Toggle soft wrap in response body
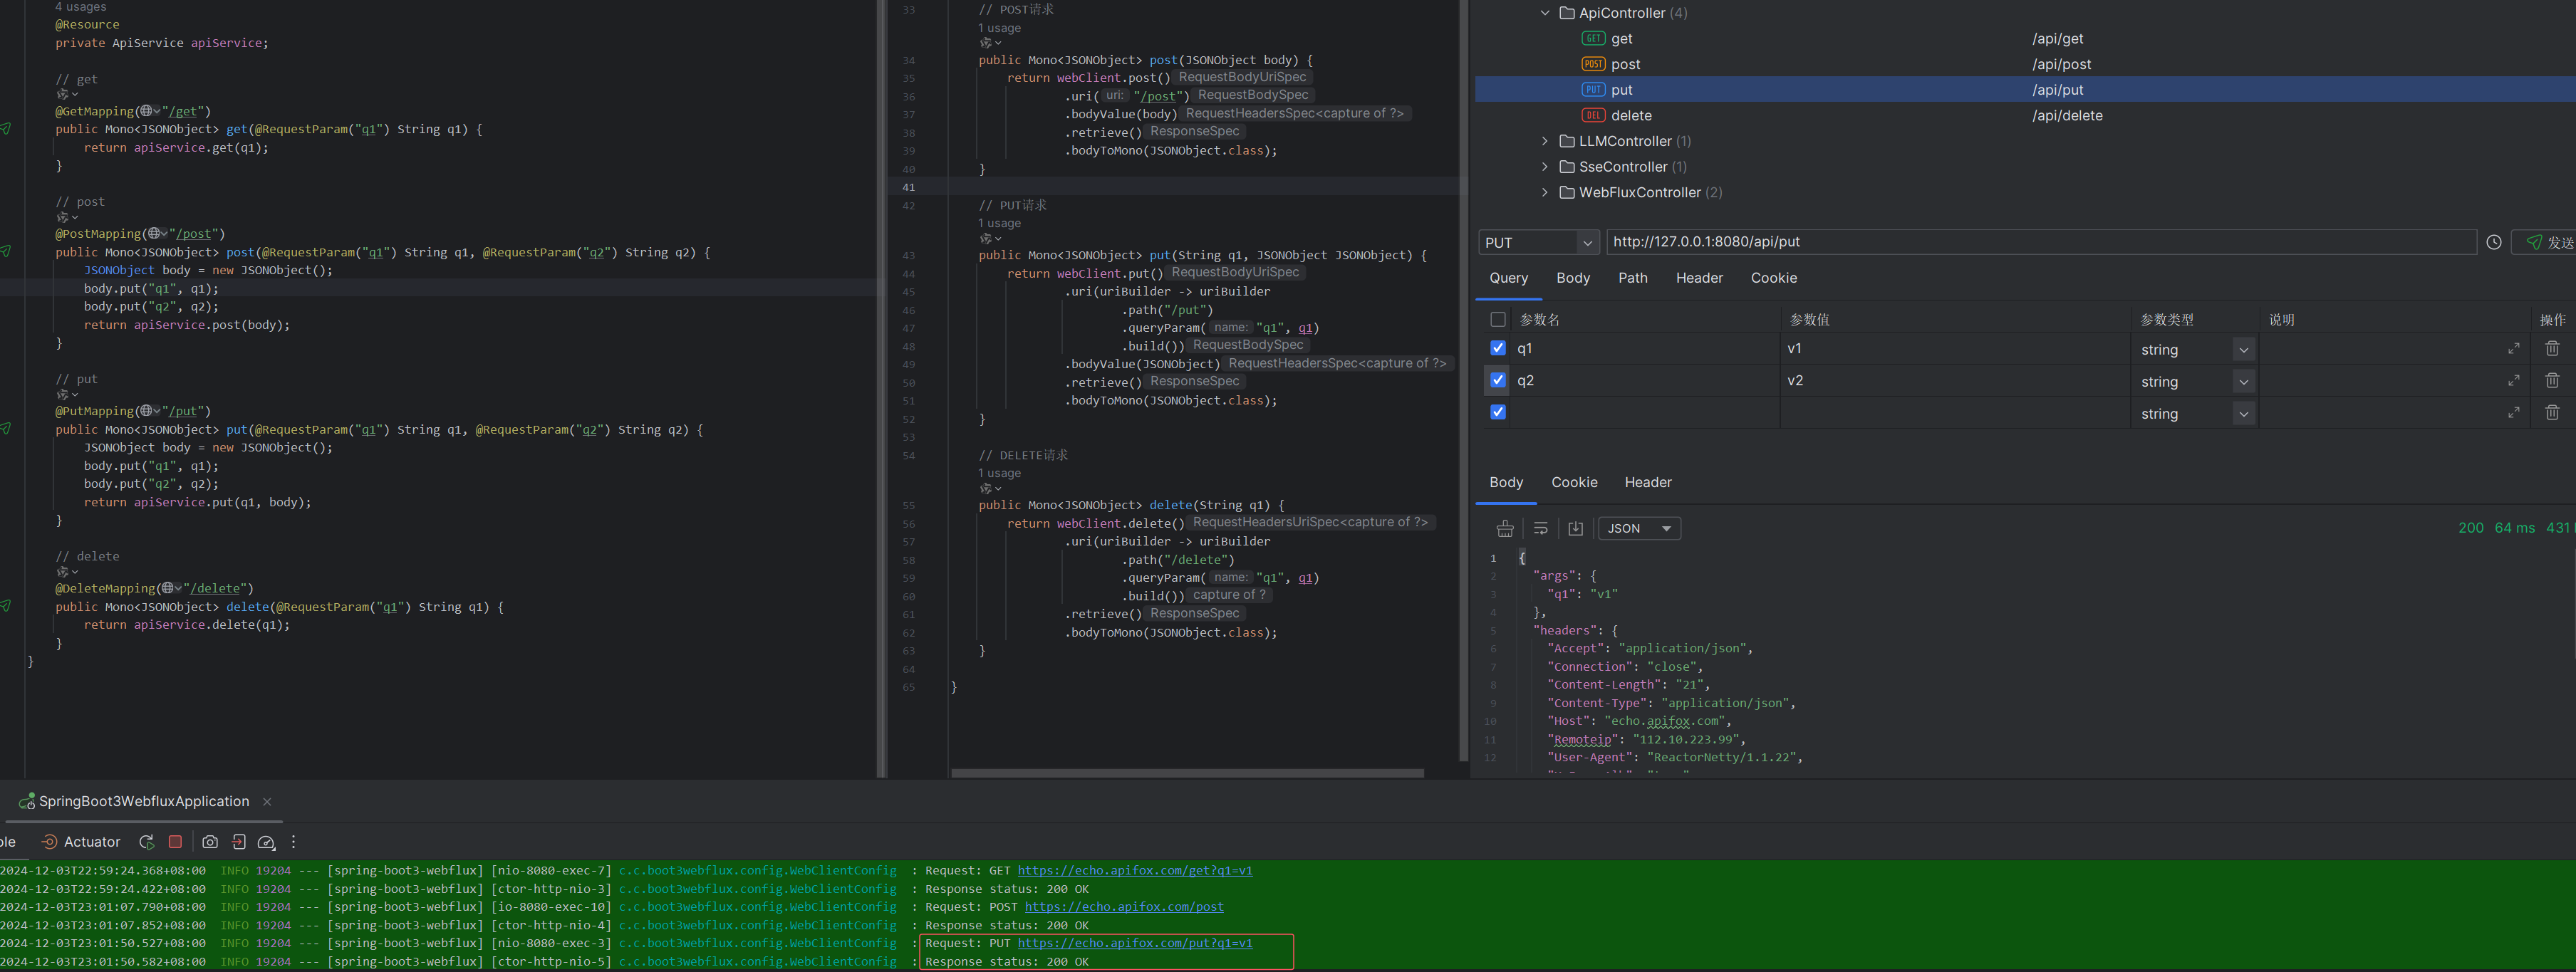Screen dimensions: 2576x972 [x=1540, y=529]
